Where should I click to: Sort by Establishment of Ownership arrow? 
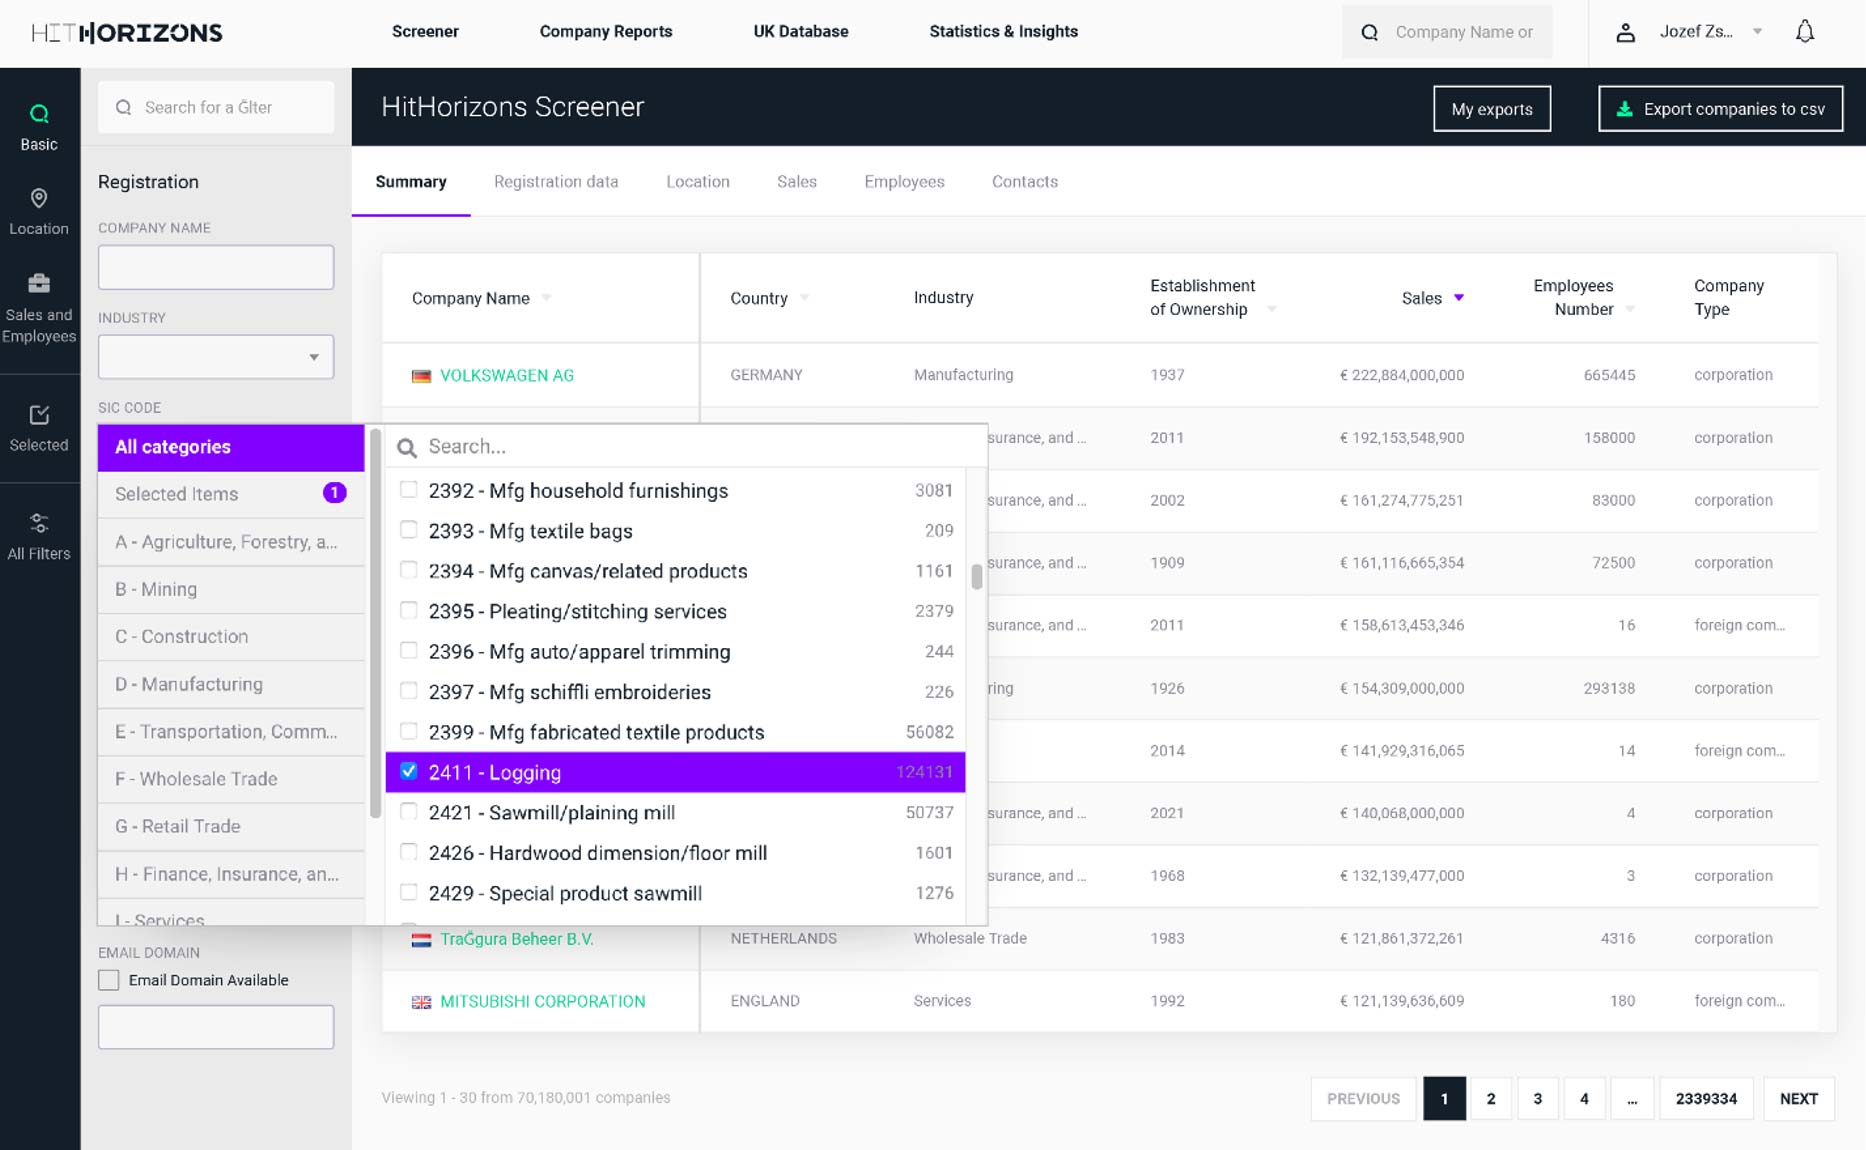(x=1271, y=309)
